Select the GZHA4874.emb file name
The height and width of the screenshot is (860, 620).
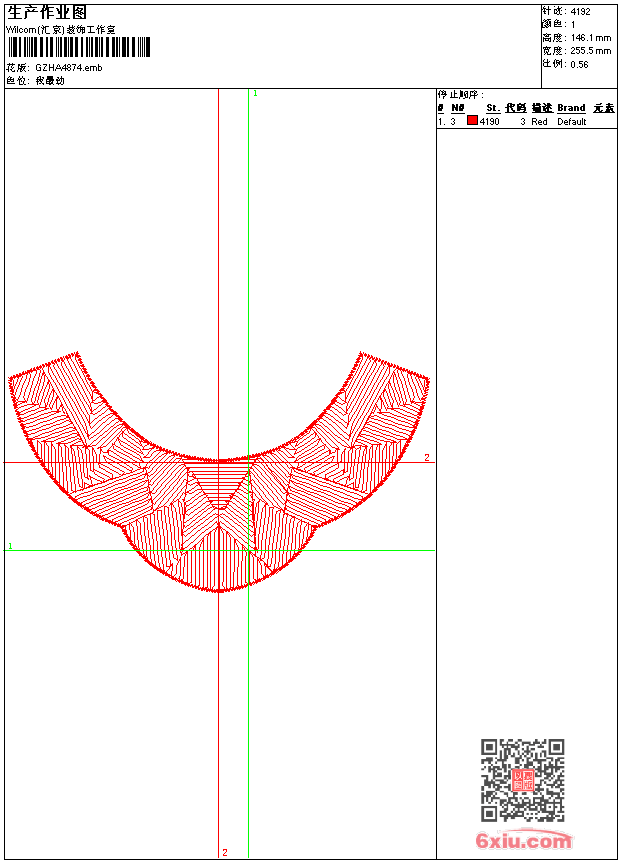coord(68,67)
